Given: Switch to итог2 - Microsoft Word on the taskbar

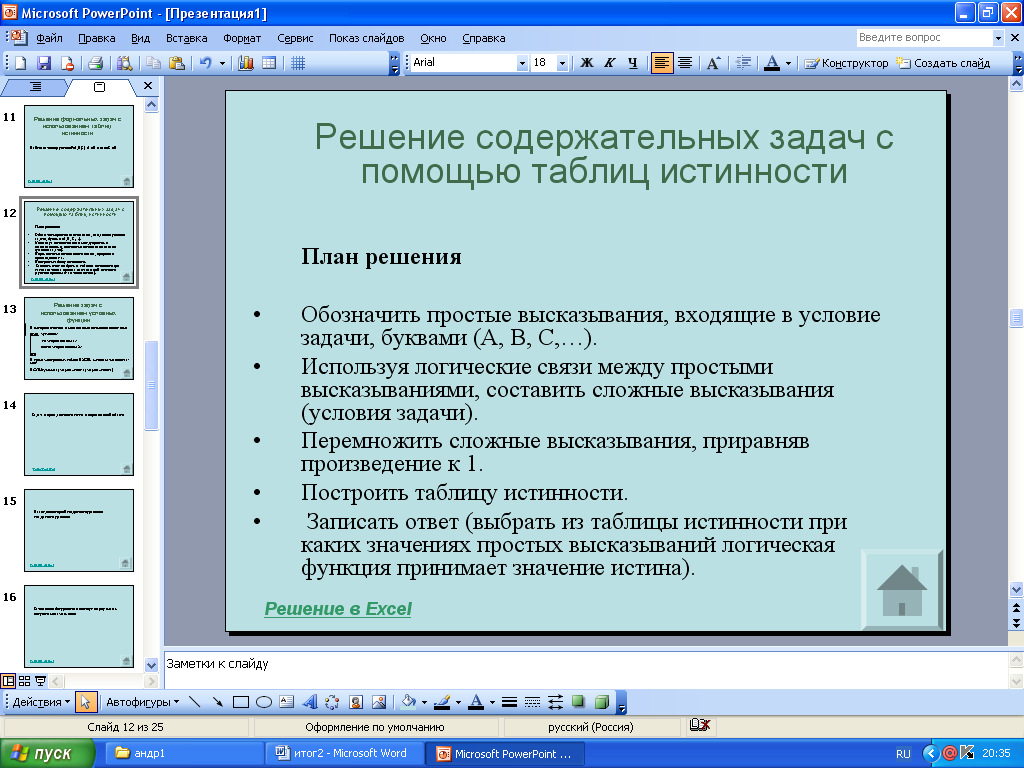Looking at the screenshot, I should click(344, 753).
